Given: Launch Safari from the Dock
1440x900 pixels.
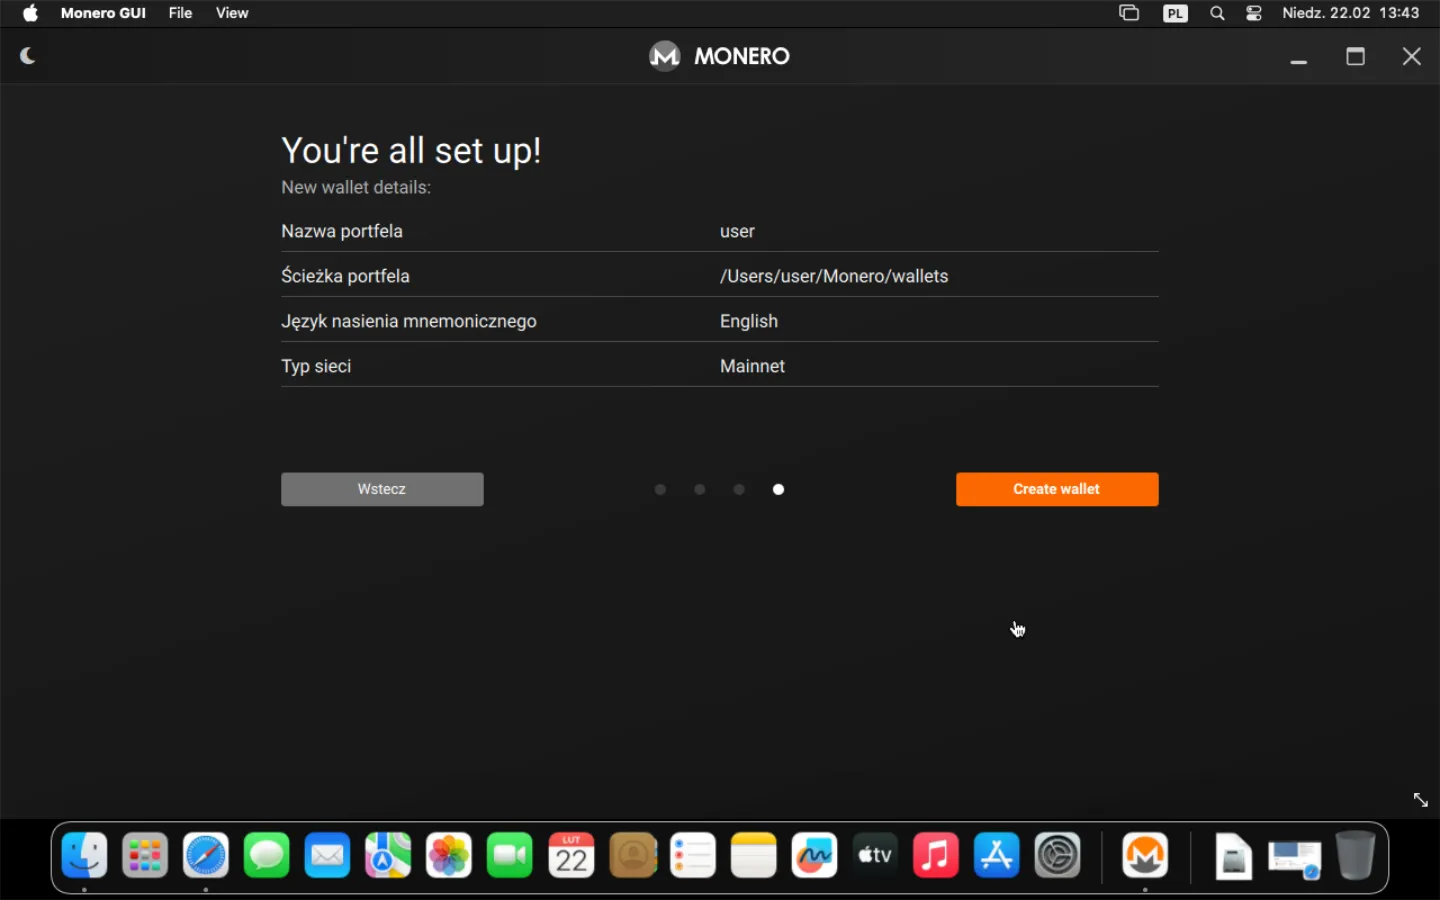Looking at the screenshot, I should point(206,856).
